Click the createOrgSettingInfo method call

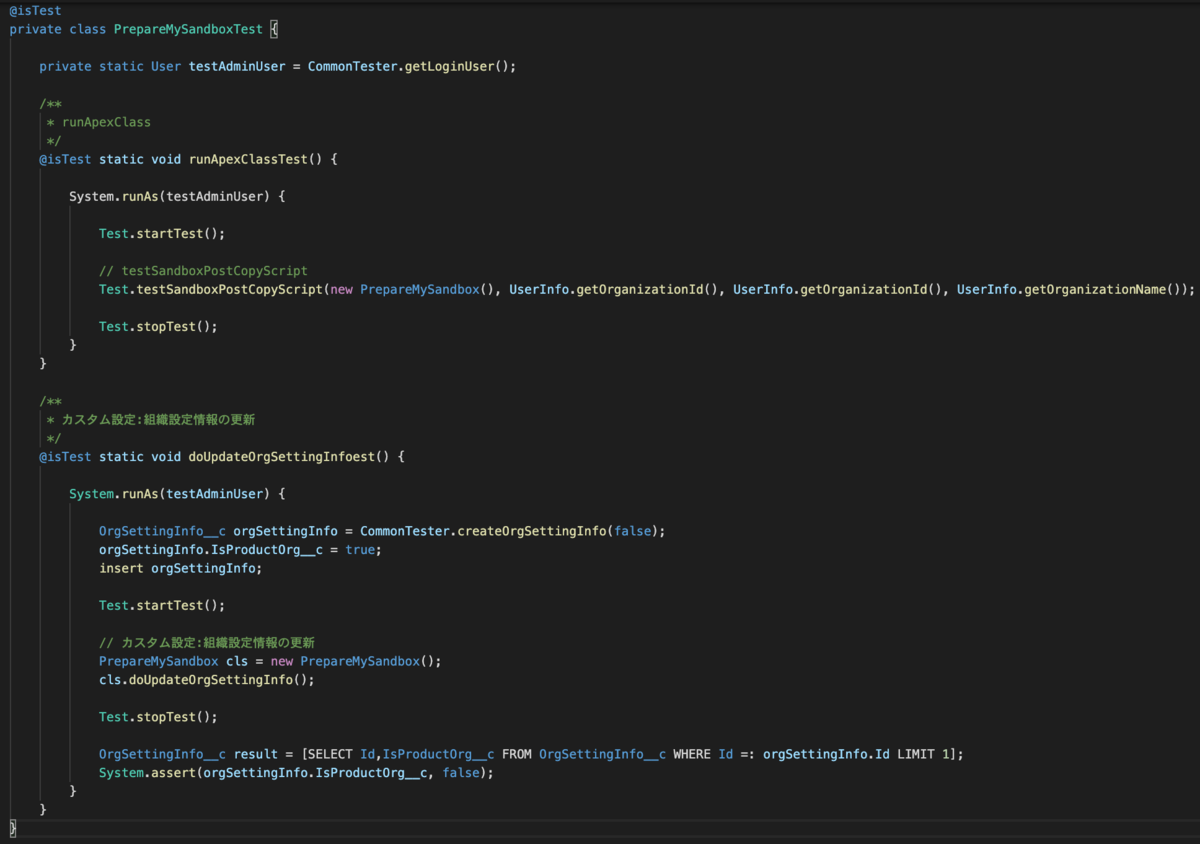click(x=532, y=531)
